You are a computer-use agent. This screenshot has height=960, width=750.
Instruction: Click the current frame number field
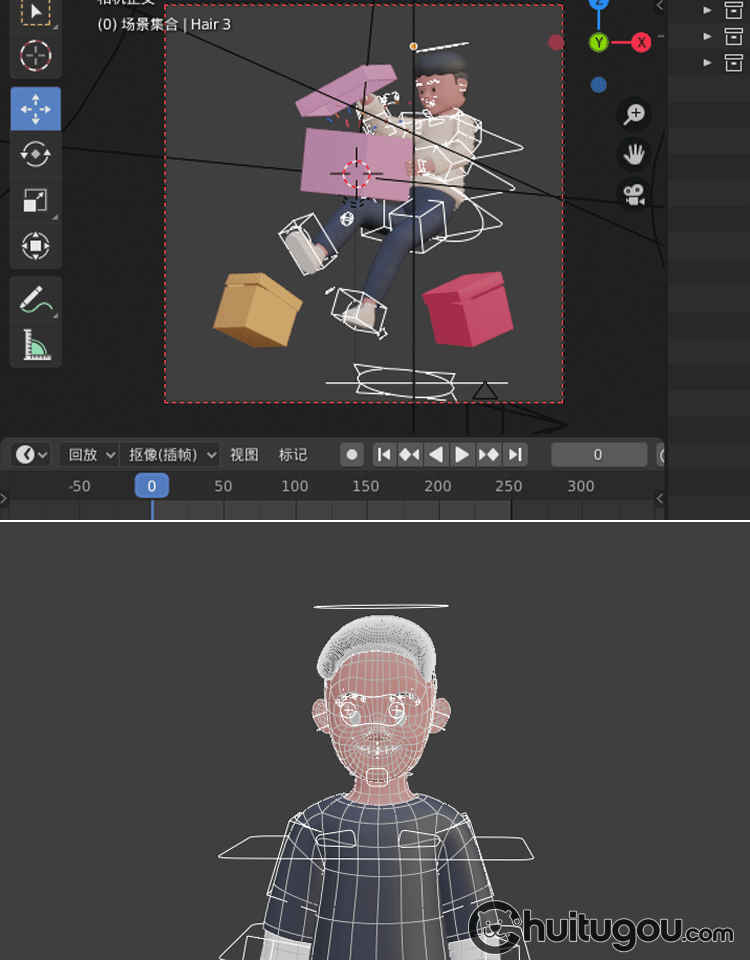(x=598, y=455)
